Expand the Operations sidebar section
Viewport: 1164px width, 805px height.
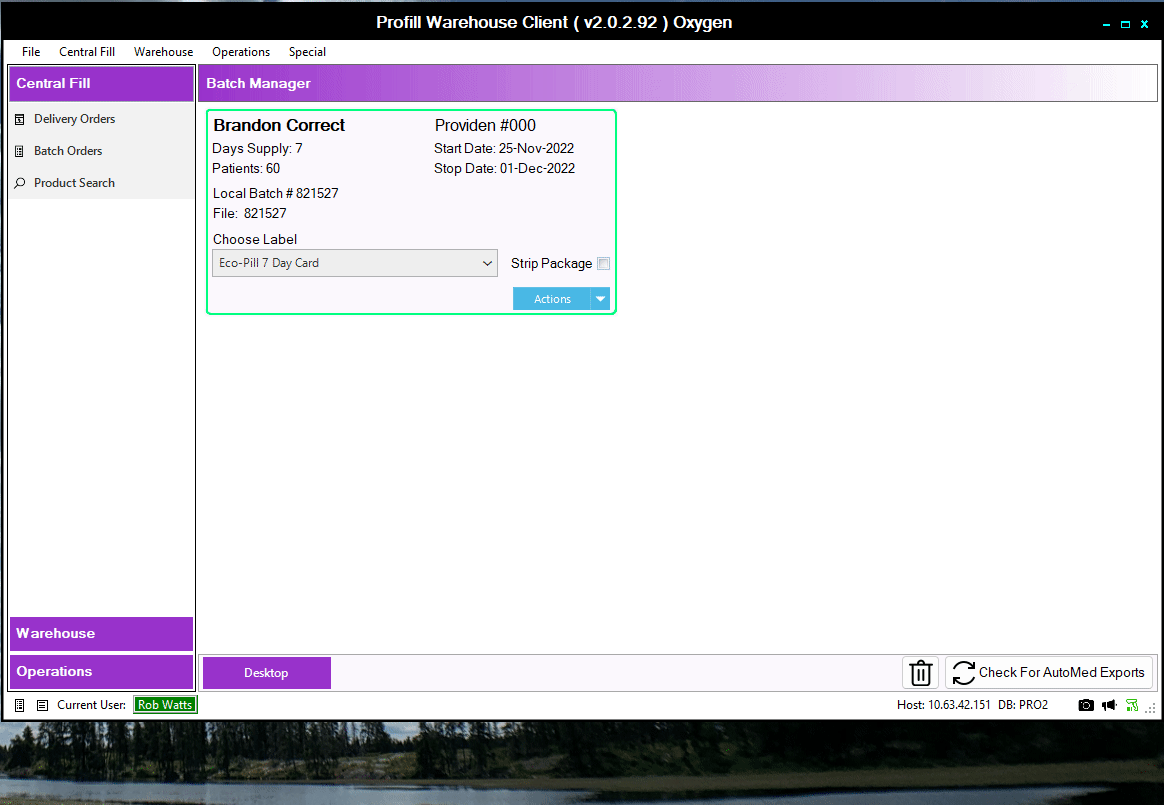pyautogui.click(x=101, y=671)
